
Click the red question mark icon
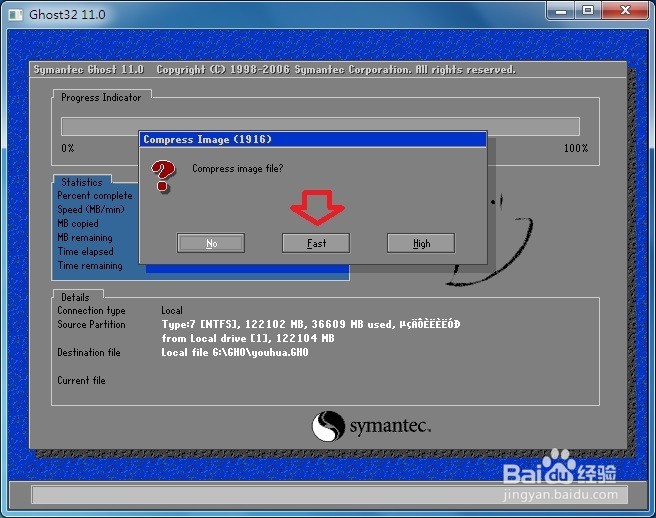163,176
